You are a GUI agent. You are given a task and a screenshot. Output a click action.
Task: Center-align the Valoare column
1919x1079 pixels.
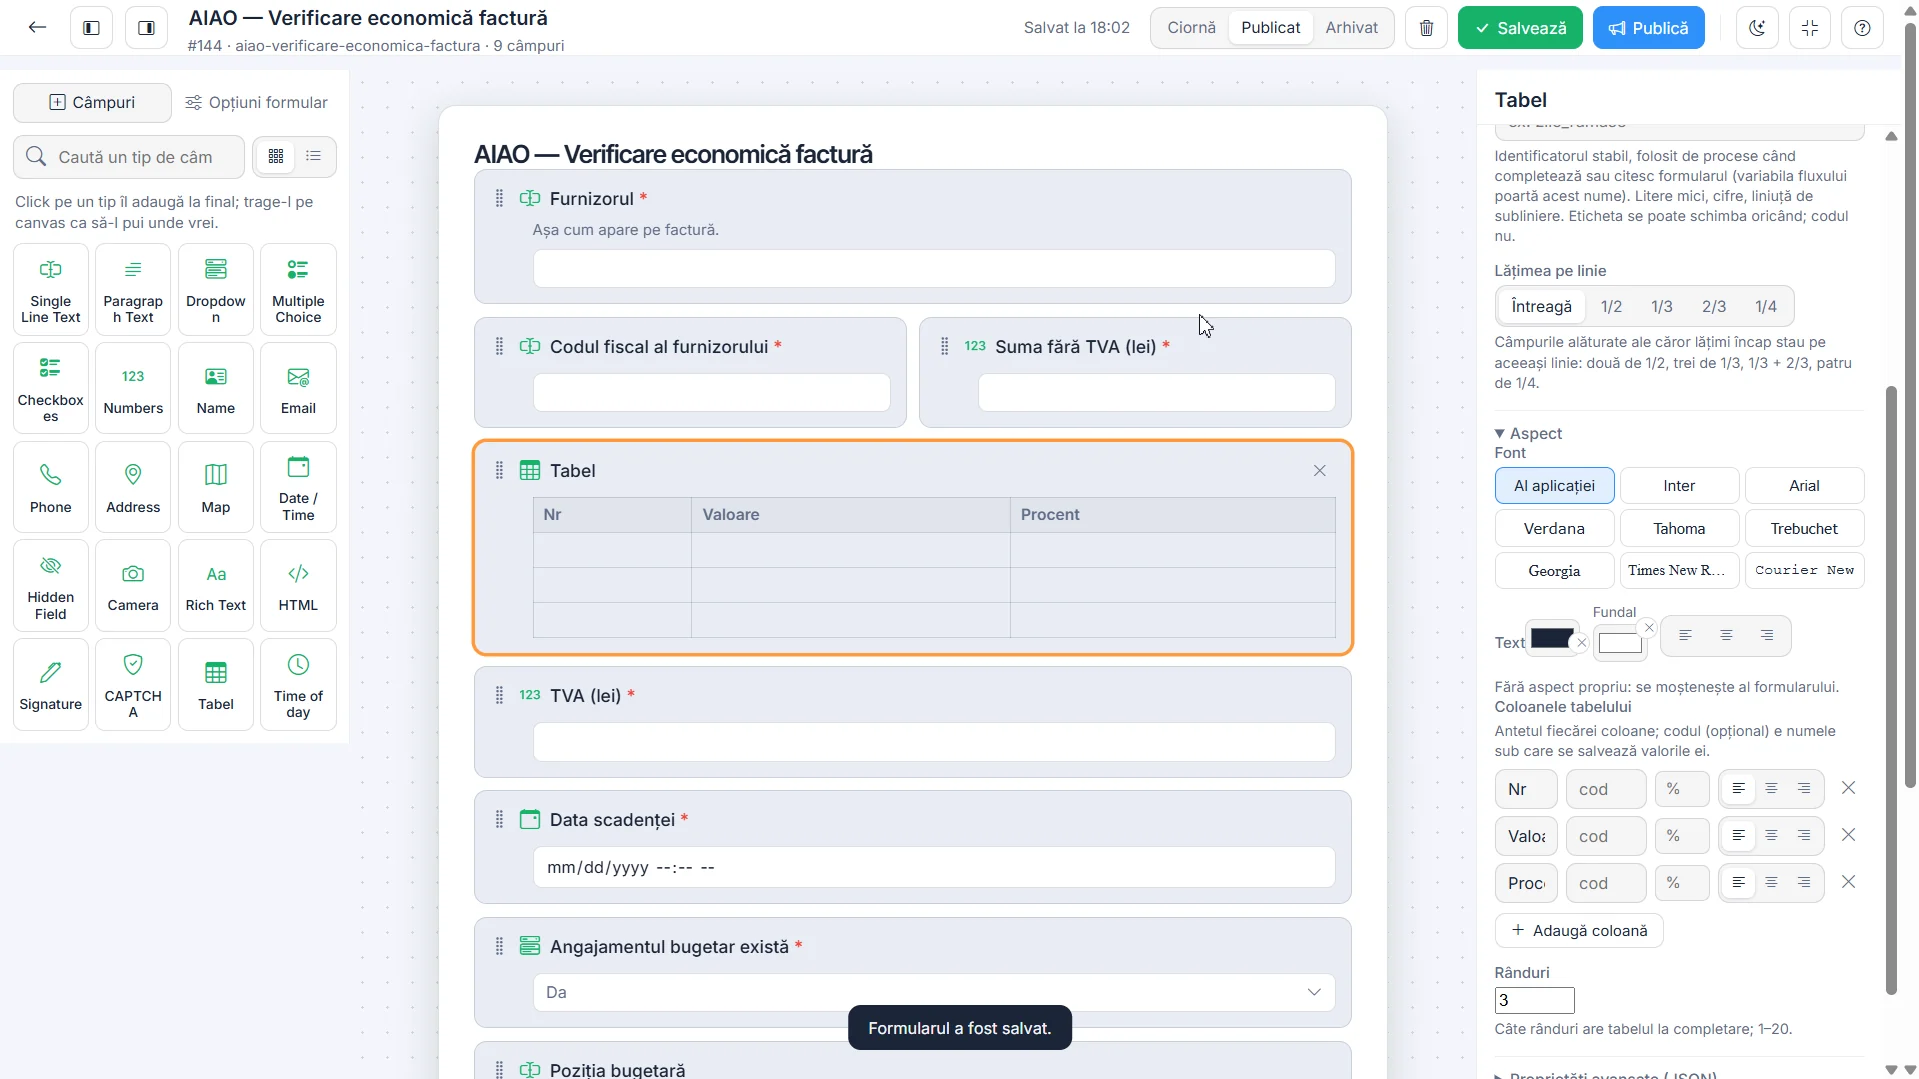click(x=1771, y=835)
